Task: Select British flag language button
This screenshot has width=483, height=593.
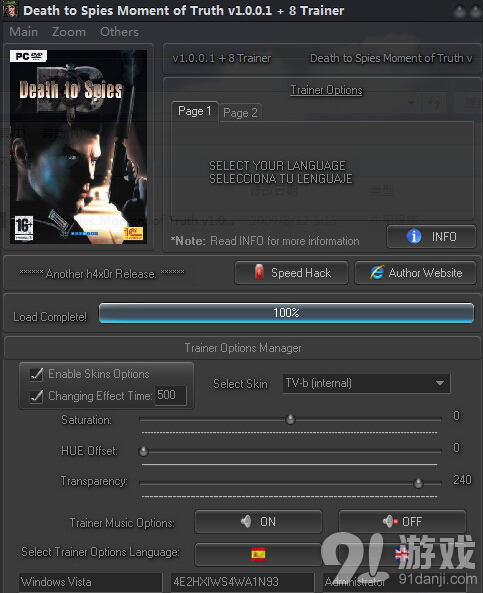Action: point(402,554)
